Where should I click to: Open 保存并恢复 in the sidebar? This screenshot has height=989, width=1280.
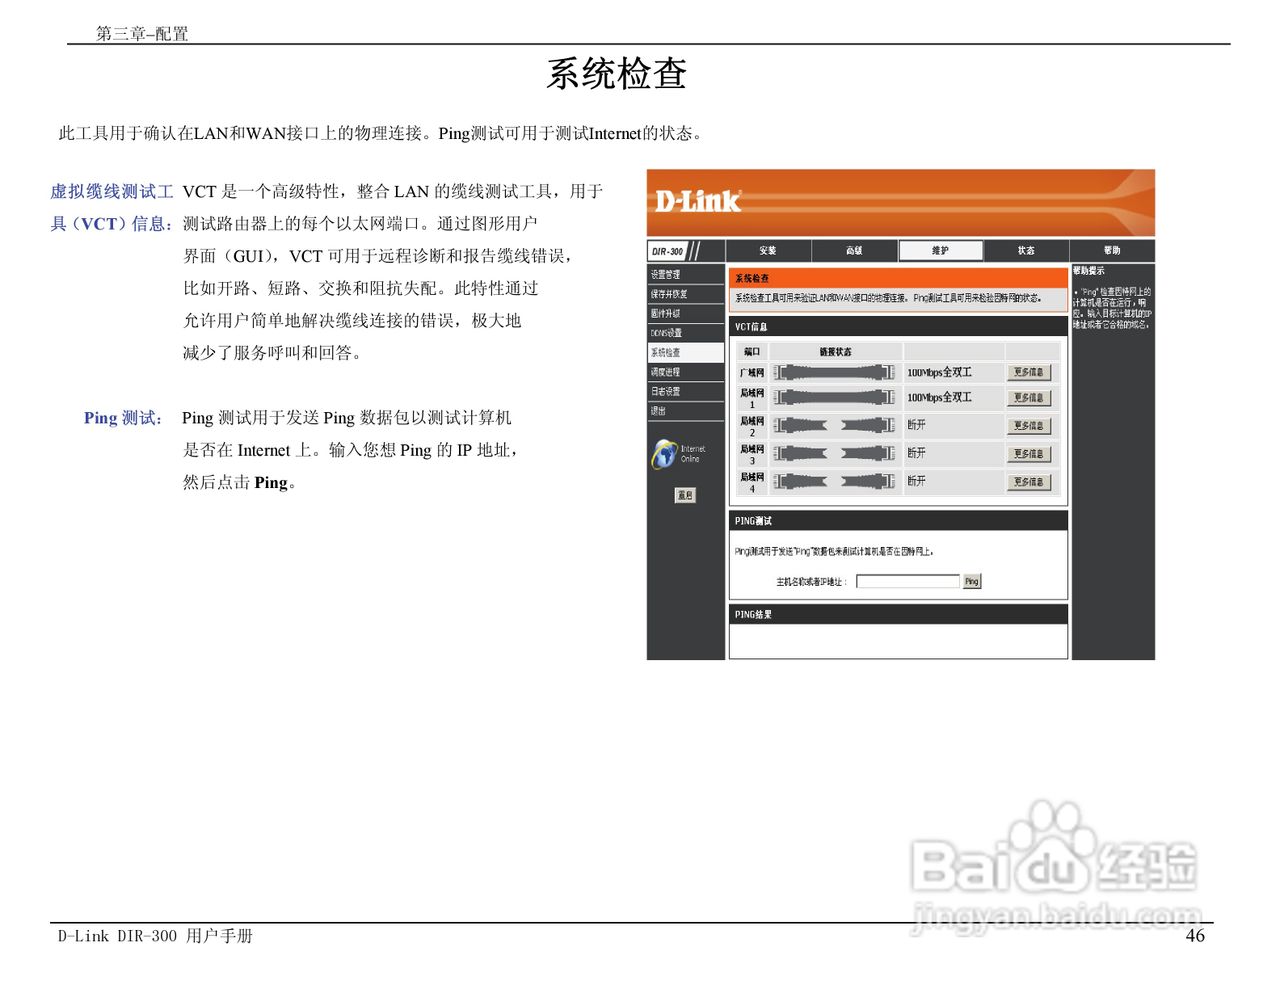[x=686, y=294]
